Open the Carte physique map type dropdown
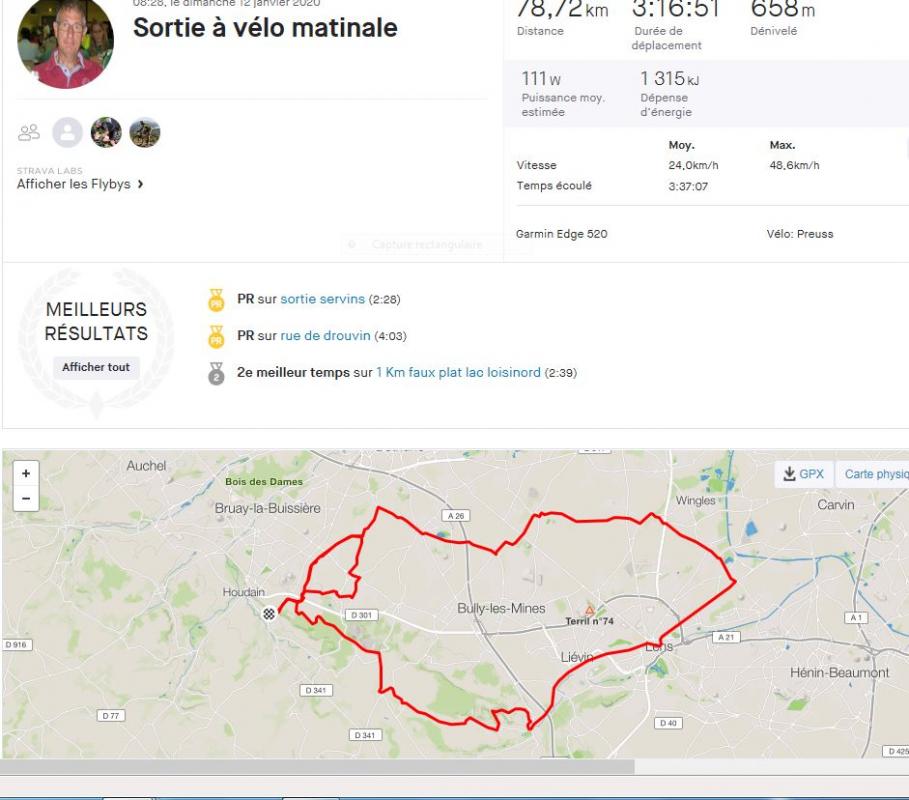The height and width of the screenshot is (800, 909). (875, 474)
